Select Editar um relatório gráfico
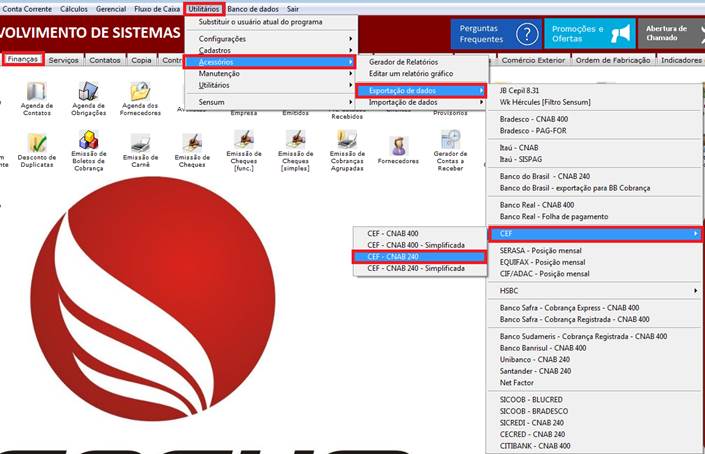Viewport: 705px width, 454px height. [421, 74]
